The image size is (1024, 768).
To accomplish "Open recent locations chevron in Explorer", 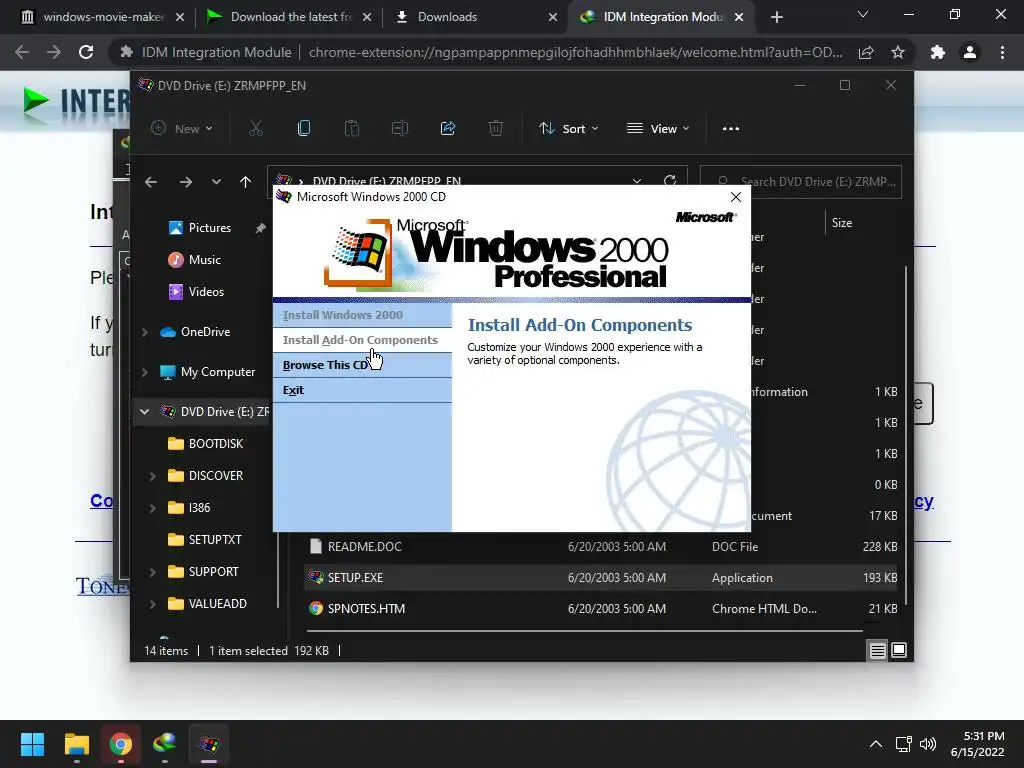I will [216, 182].
